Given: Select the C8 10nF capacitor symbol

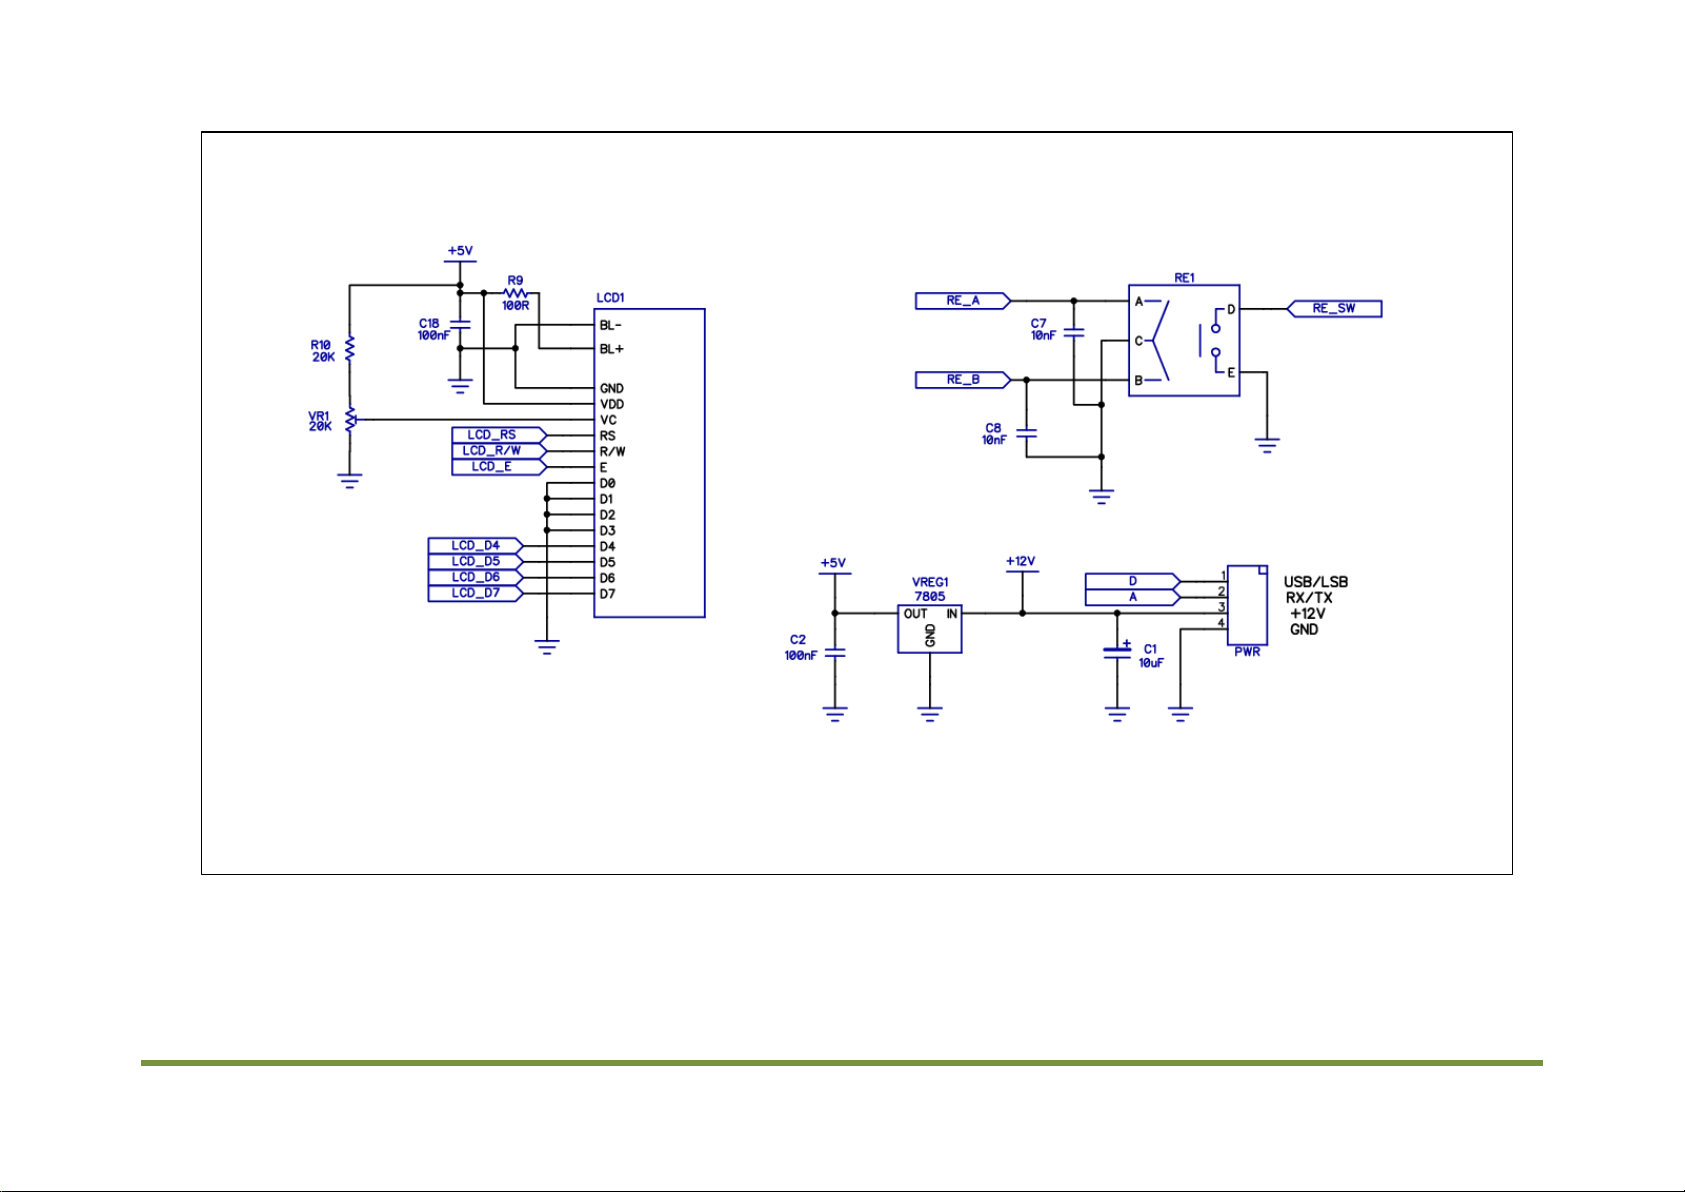Looking at the screenshot, I should [x=1026, y=435].
